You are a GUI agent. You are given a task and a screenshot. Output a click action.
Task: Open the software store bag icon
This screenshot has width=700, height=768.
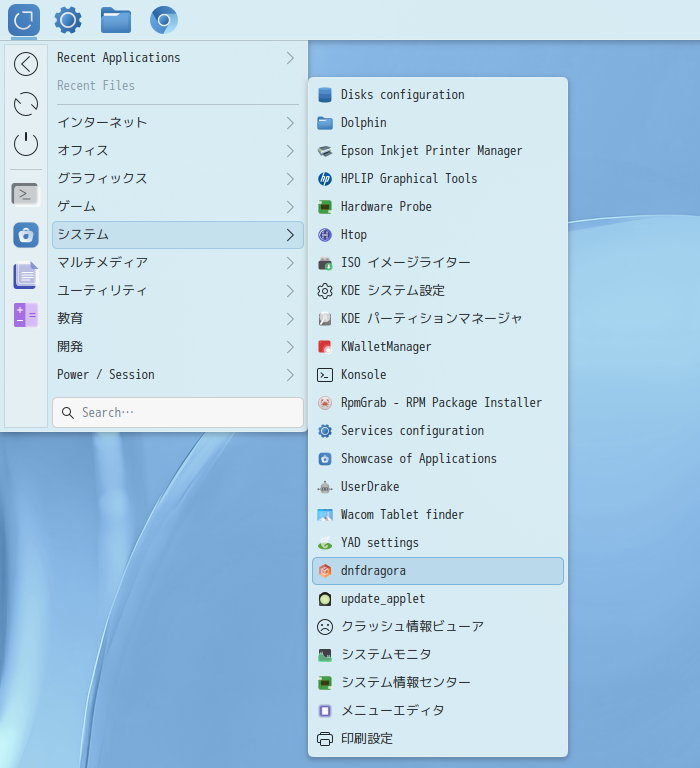[x=26, y=235]
